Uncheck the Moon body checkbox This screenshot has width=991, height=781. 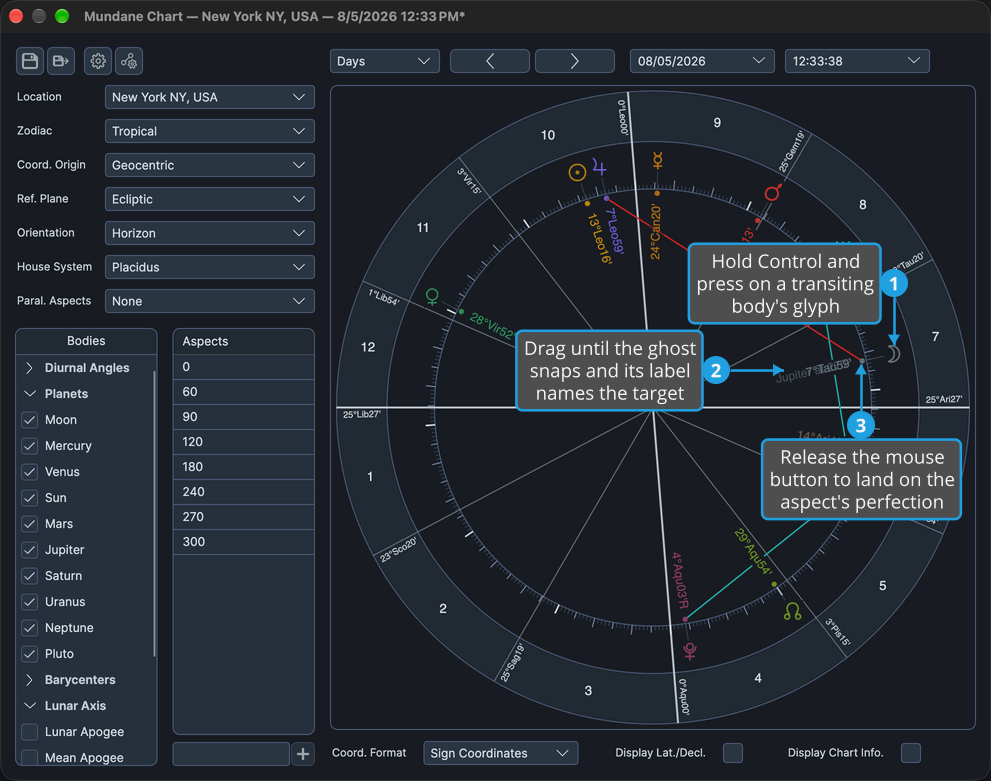(x=30, y=420)
